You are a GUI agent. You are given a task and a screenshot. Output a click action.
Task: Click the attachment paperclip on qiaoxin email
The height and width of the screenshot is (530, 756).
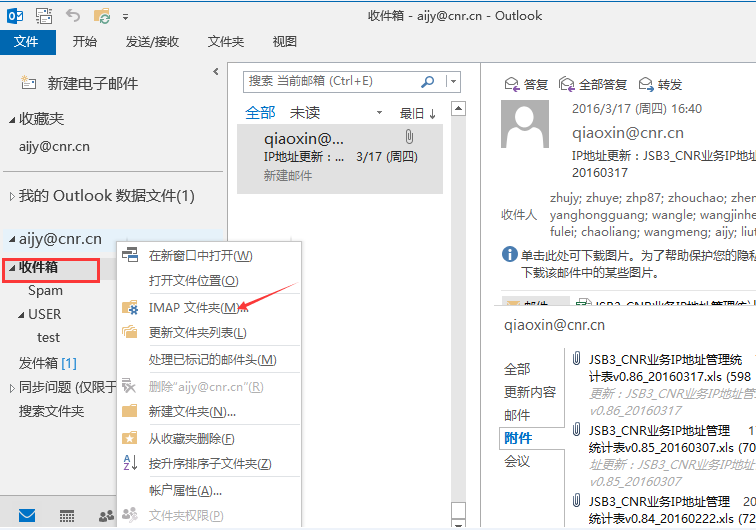click(409, 137)
